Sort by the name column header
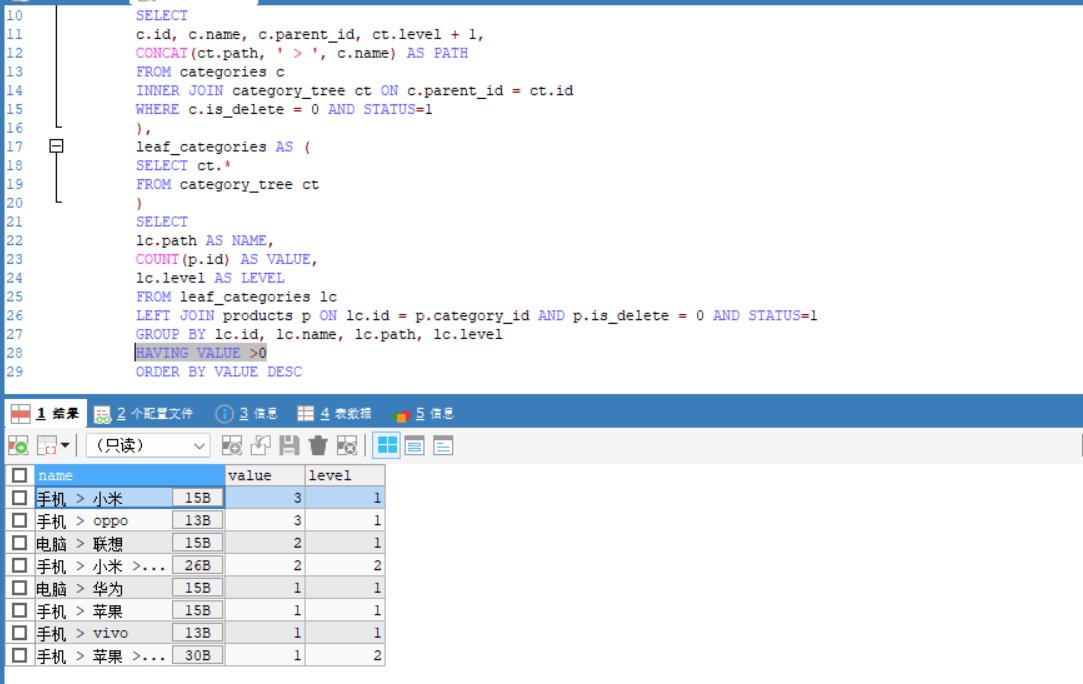Image resolution: width=1083 pixels, height=684 pixels. point(129,475)
